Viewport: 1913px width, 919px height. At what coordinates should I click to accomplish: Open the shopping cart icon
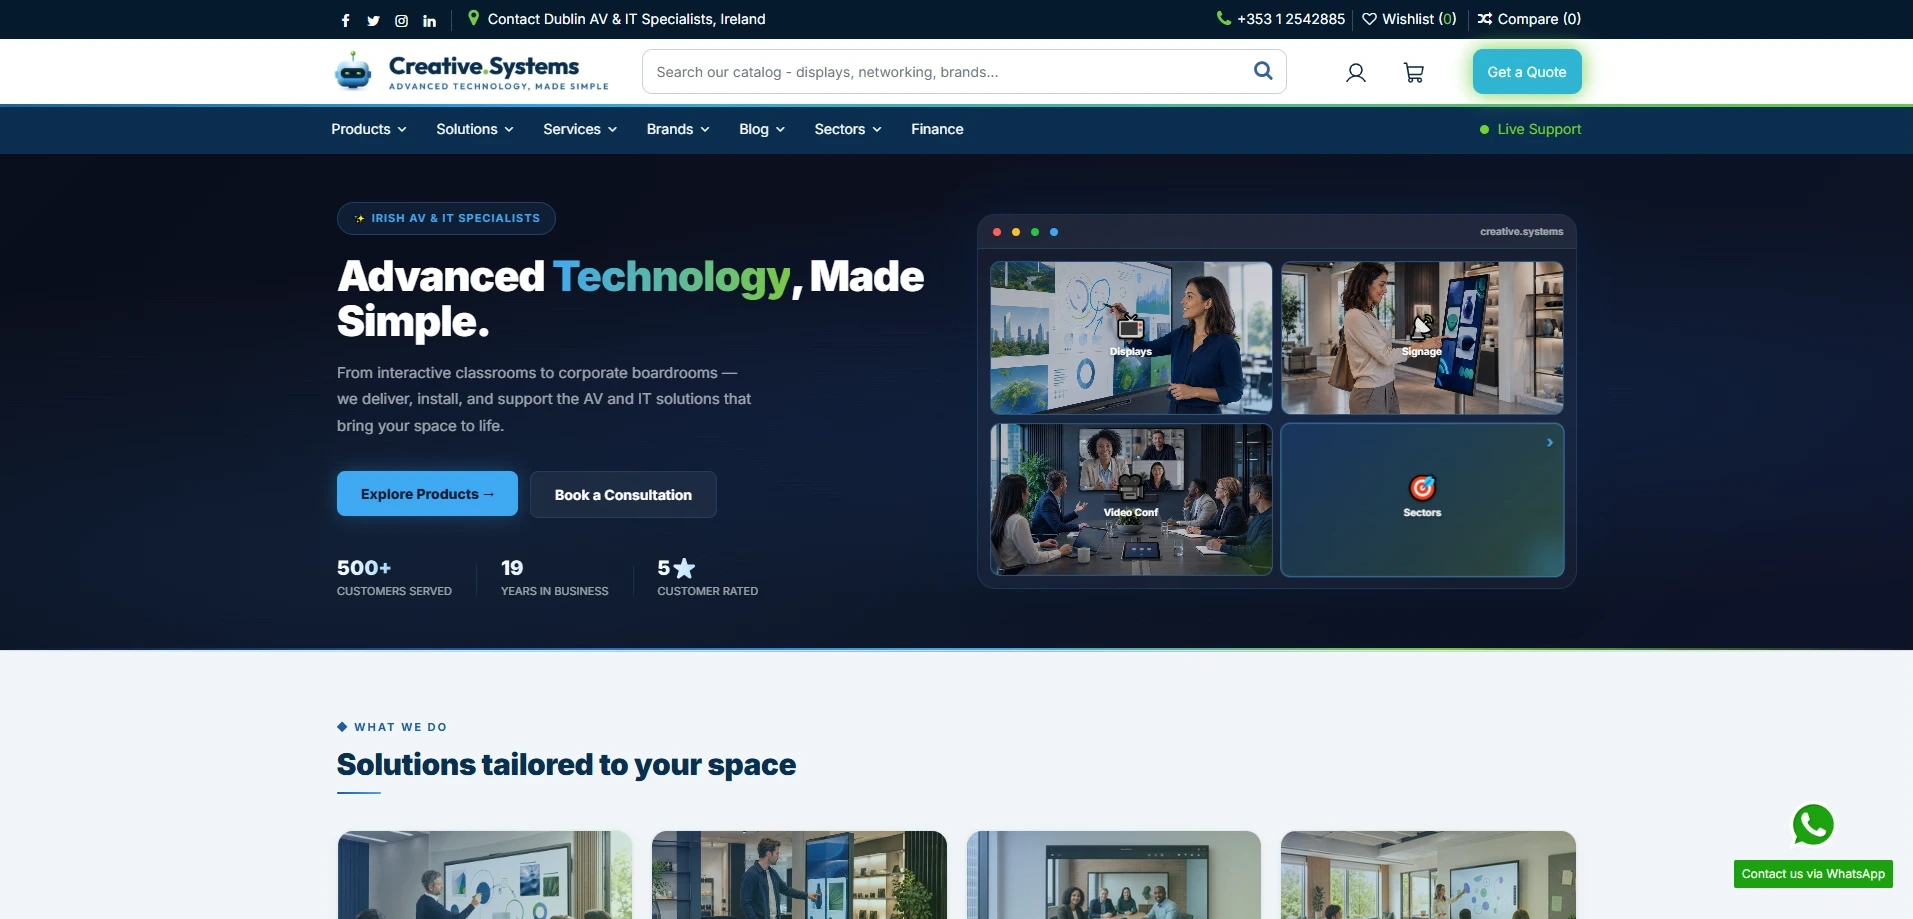pyautogui.click(x=1414, y=72)
